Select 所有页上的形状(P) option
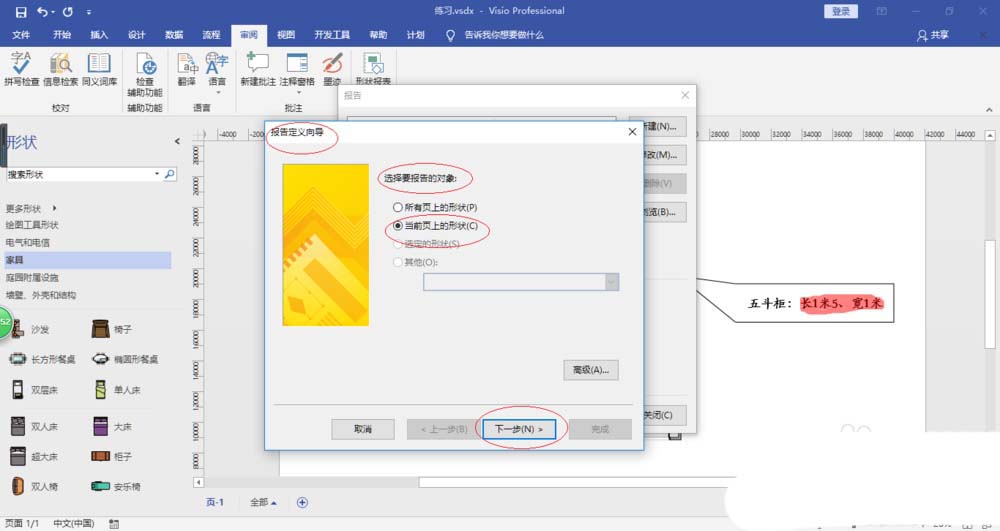The width and height of the screenshot is (1000, 531). (436, 207)
